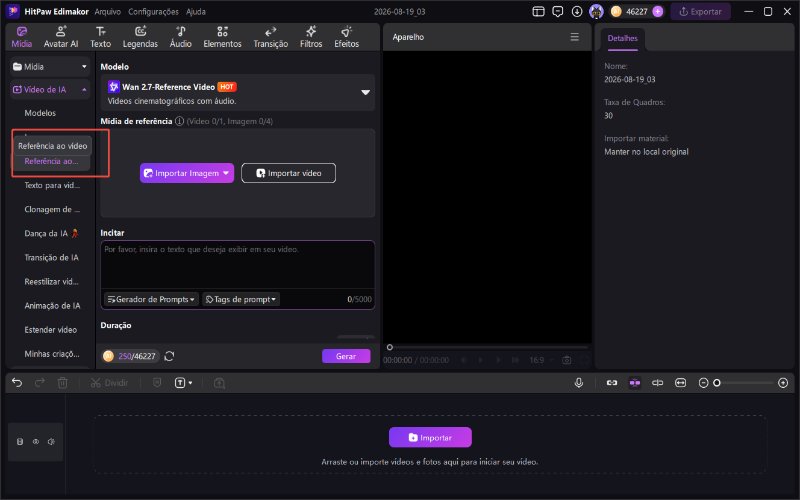Expand the Mídia dropdown in sidebar
Viewport: 800px width, 500px height.
point(50,66)
